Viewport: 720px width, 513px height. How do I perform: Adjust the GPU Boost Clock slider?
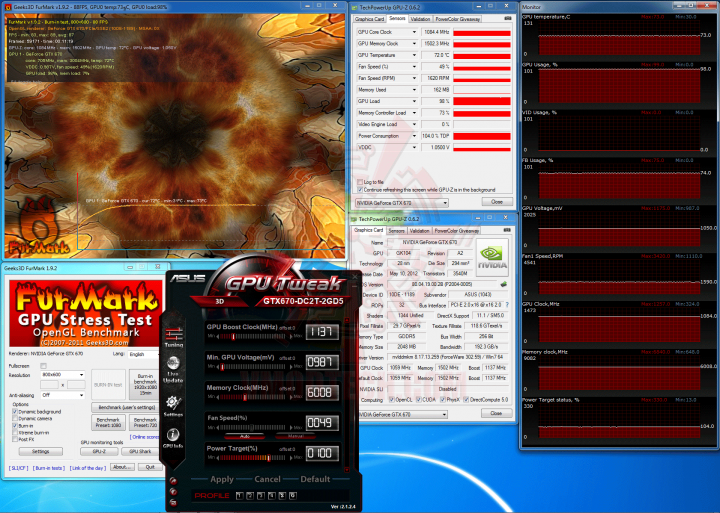click(x=253, y=337)
